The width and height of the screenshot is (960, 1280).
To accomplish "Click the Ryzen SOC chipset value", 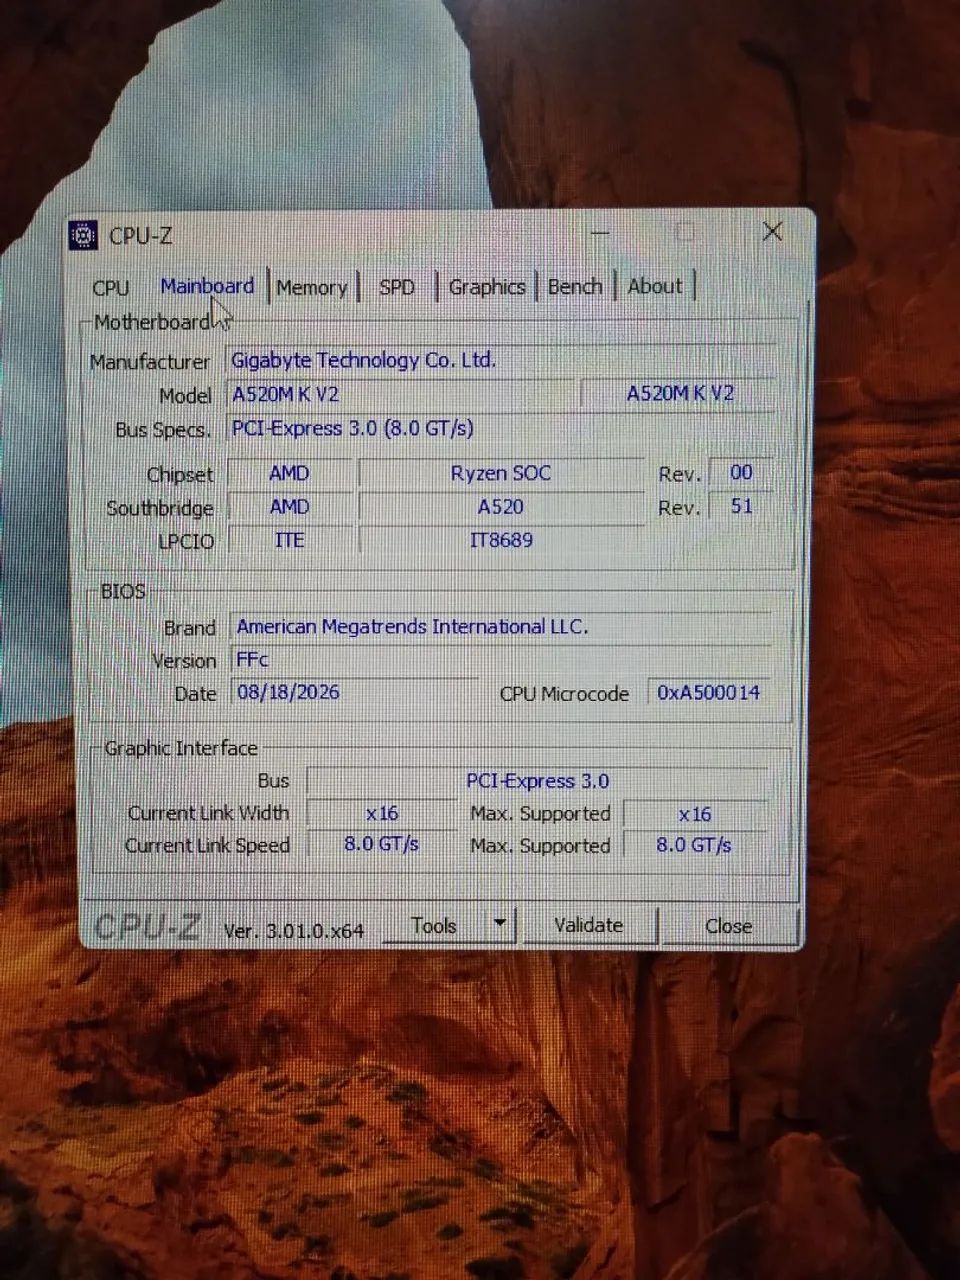I will click(501, 473).
